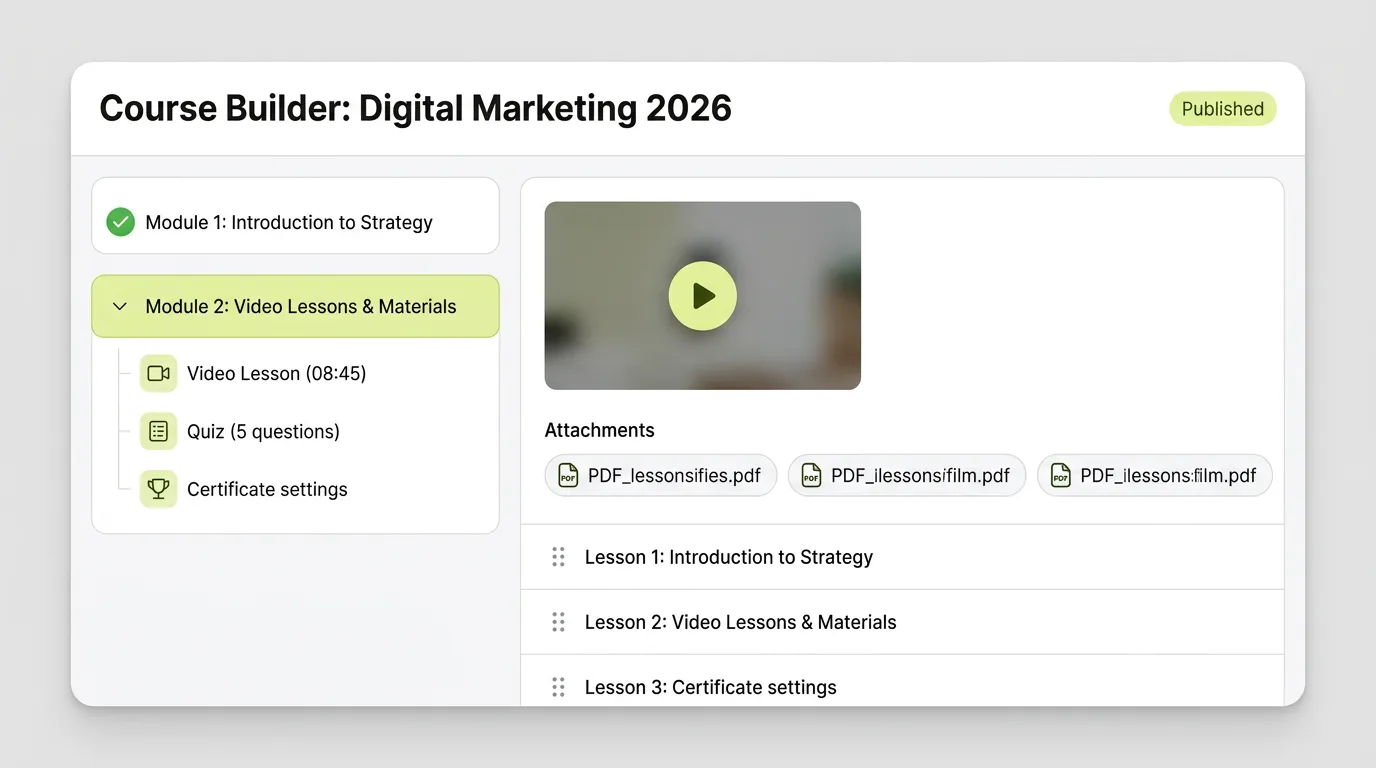Select Lesson 3: Certificate settings row
1376x768 pixels.
tap(902, 681)
